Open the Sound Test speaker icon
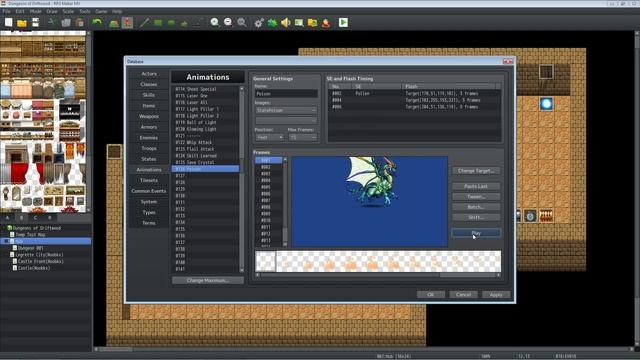The image size is (640, 360). tap(286, 22)
